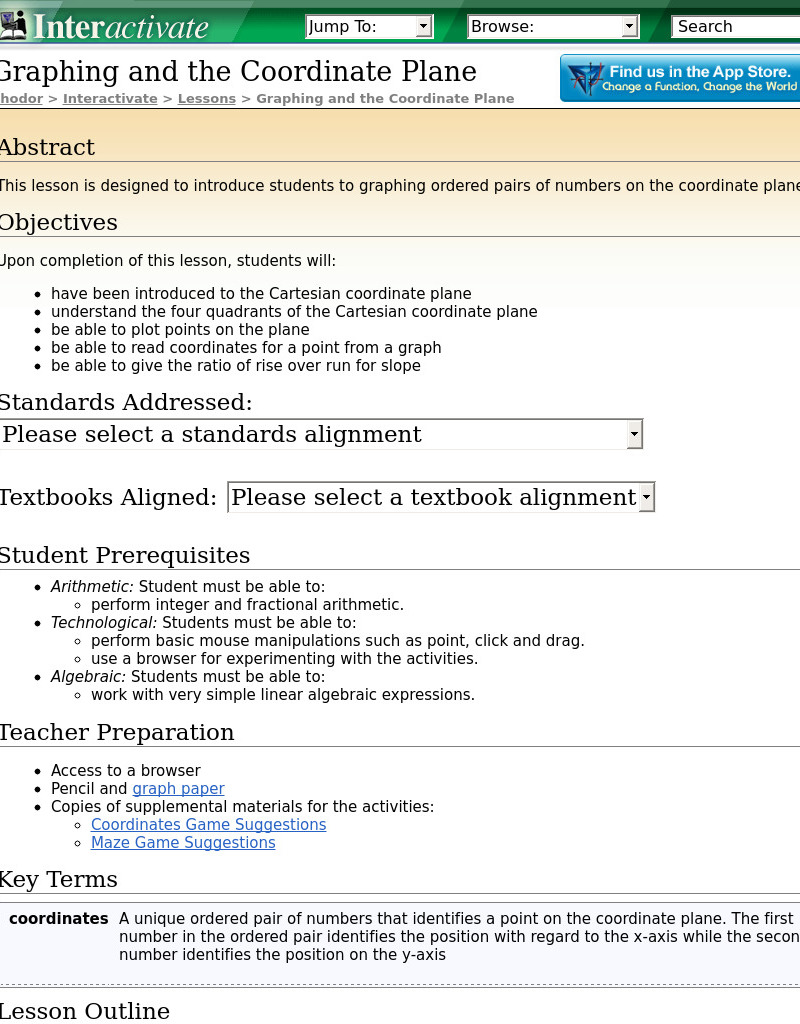
Task: Click the textbook dropdown arrow
Action: [x=646, y=497]
